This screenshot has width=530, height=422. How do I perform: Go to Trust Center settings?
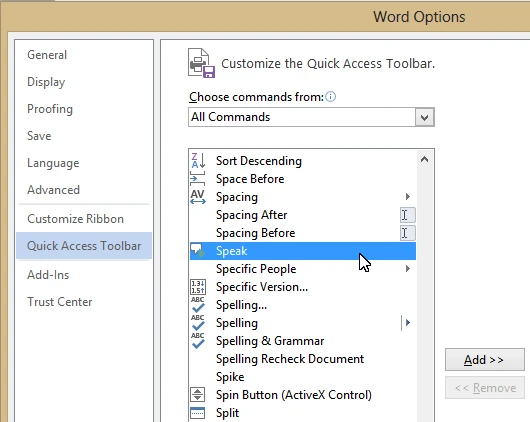coord(59,302)
